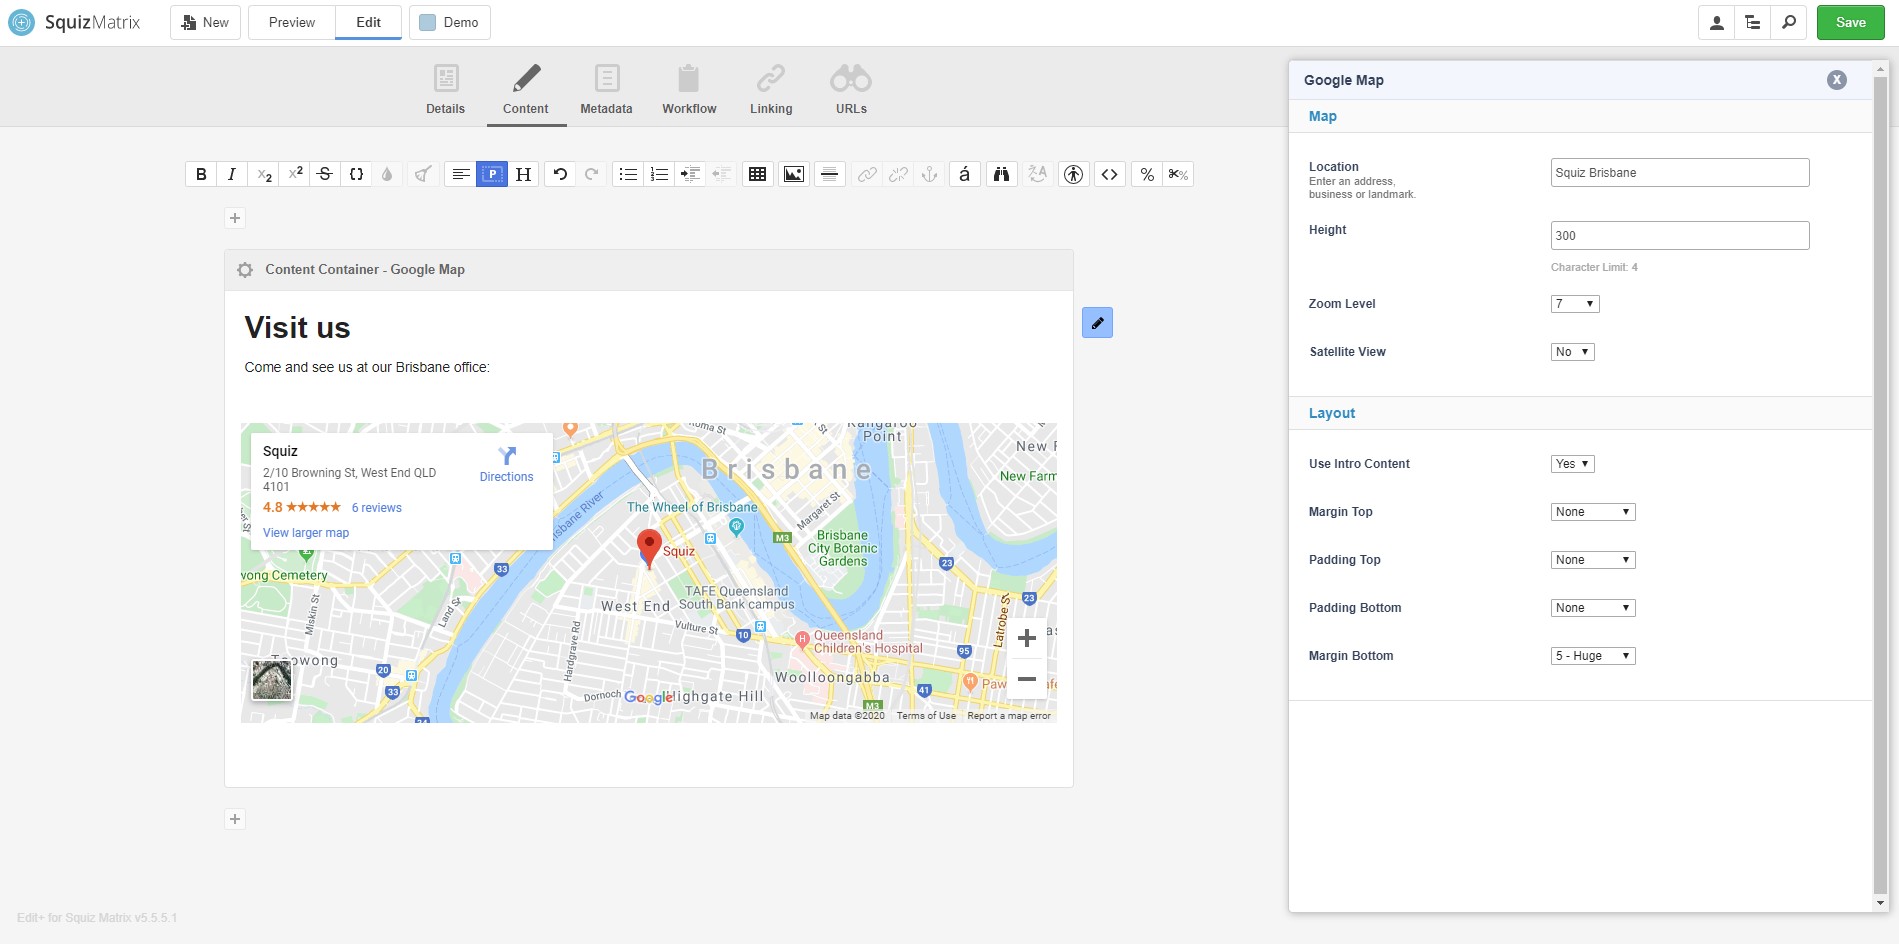Insert an ordered numbered list
Viewport: 1899px width, 944px height.
[x=659, y=174]
